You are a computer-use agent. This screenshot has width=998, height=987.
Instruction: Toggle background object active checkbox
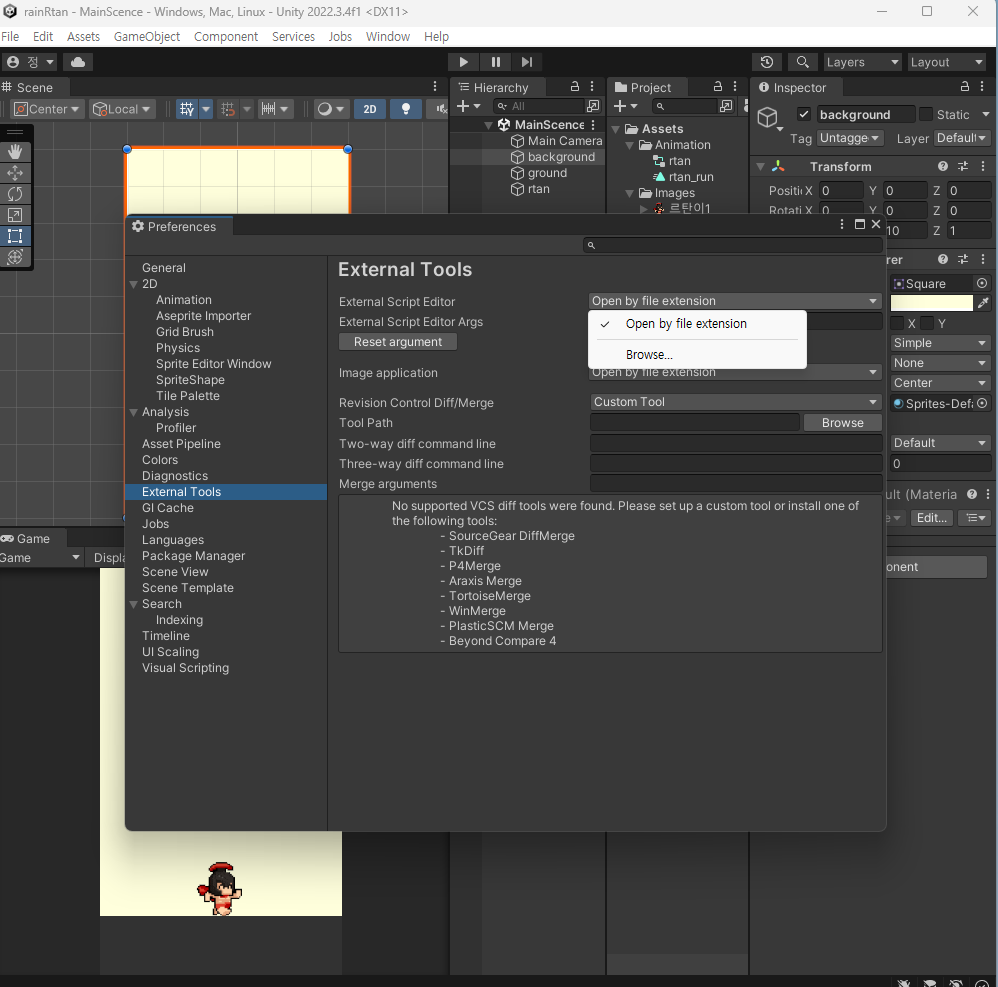804,115
